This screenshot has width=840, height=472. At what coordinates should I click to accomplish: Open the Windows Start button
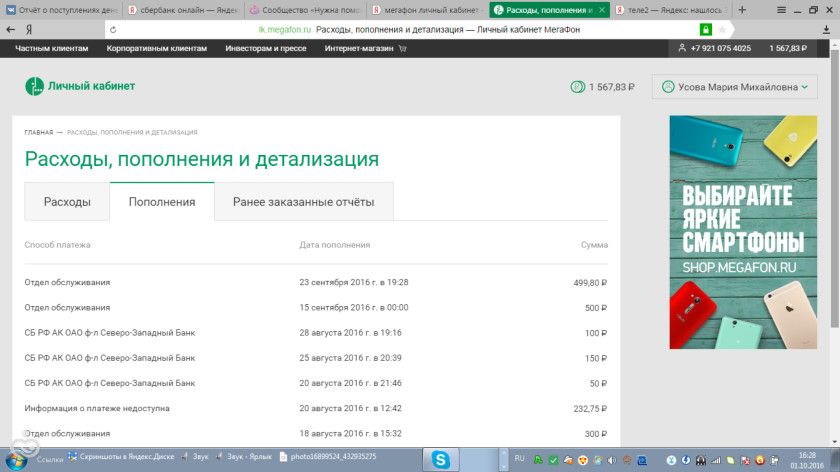[16, 460]
